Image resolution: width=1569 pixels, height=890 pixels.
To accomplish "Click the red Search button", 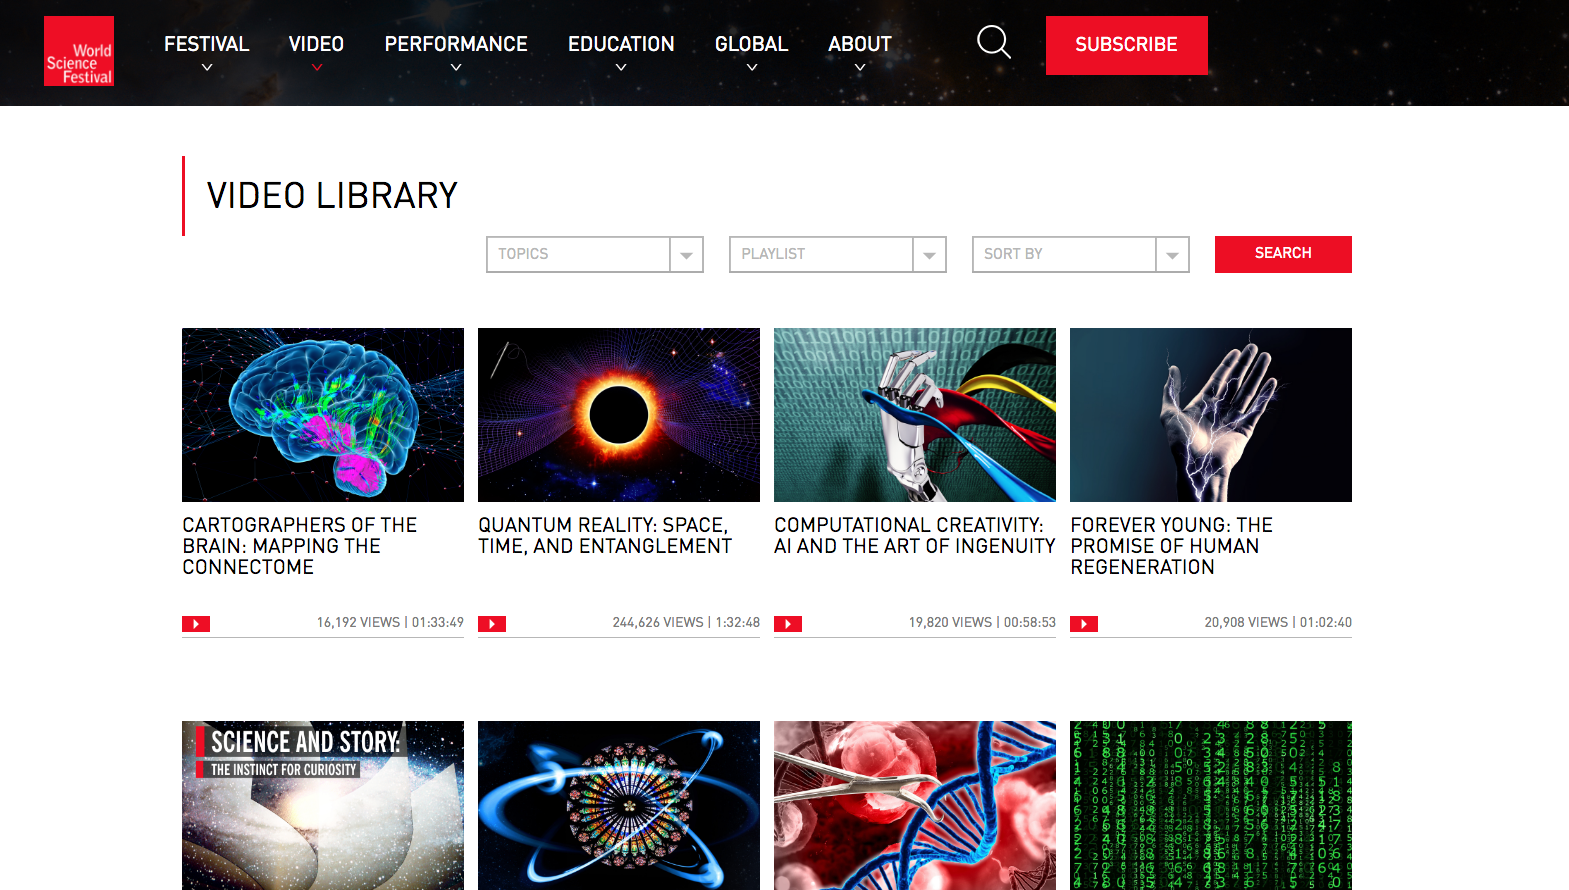I will [x=1283, y=254].
